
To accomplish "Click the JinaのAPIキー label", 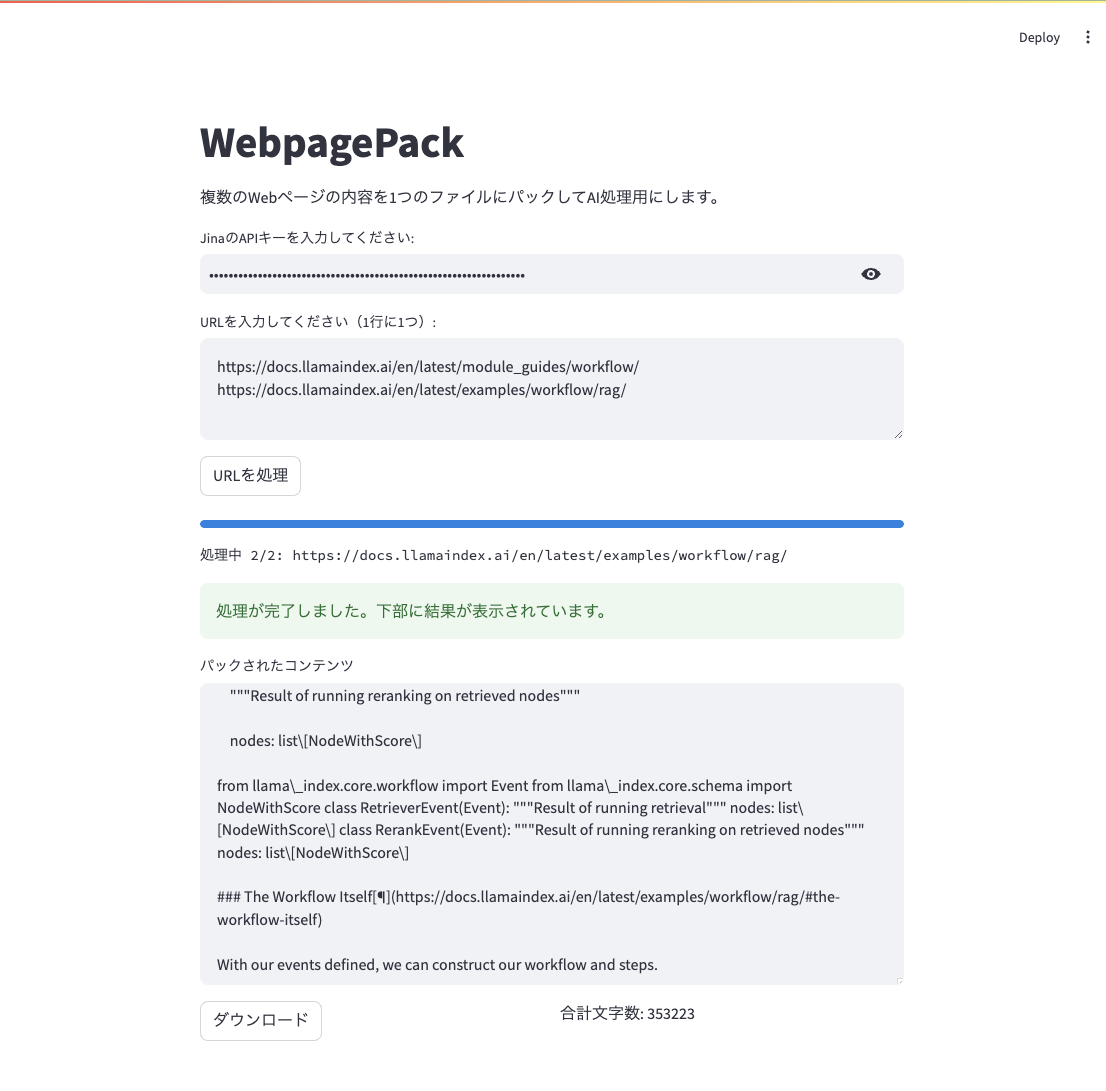I will 307,238.
